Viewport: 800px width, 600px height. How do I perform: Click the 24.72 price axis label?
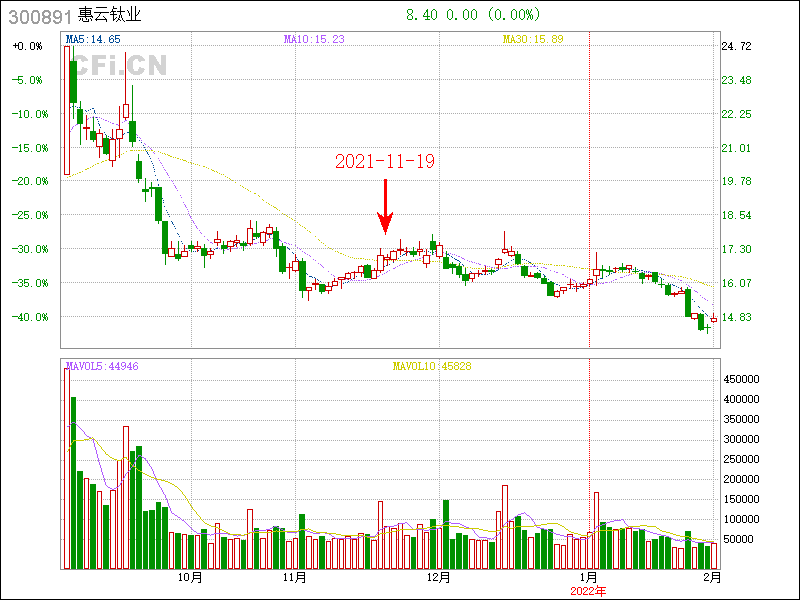coord(736,47)
